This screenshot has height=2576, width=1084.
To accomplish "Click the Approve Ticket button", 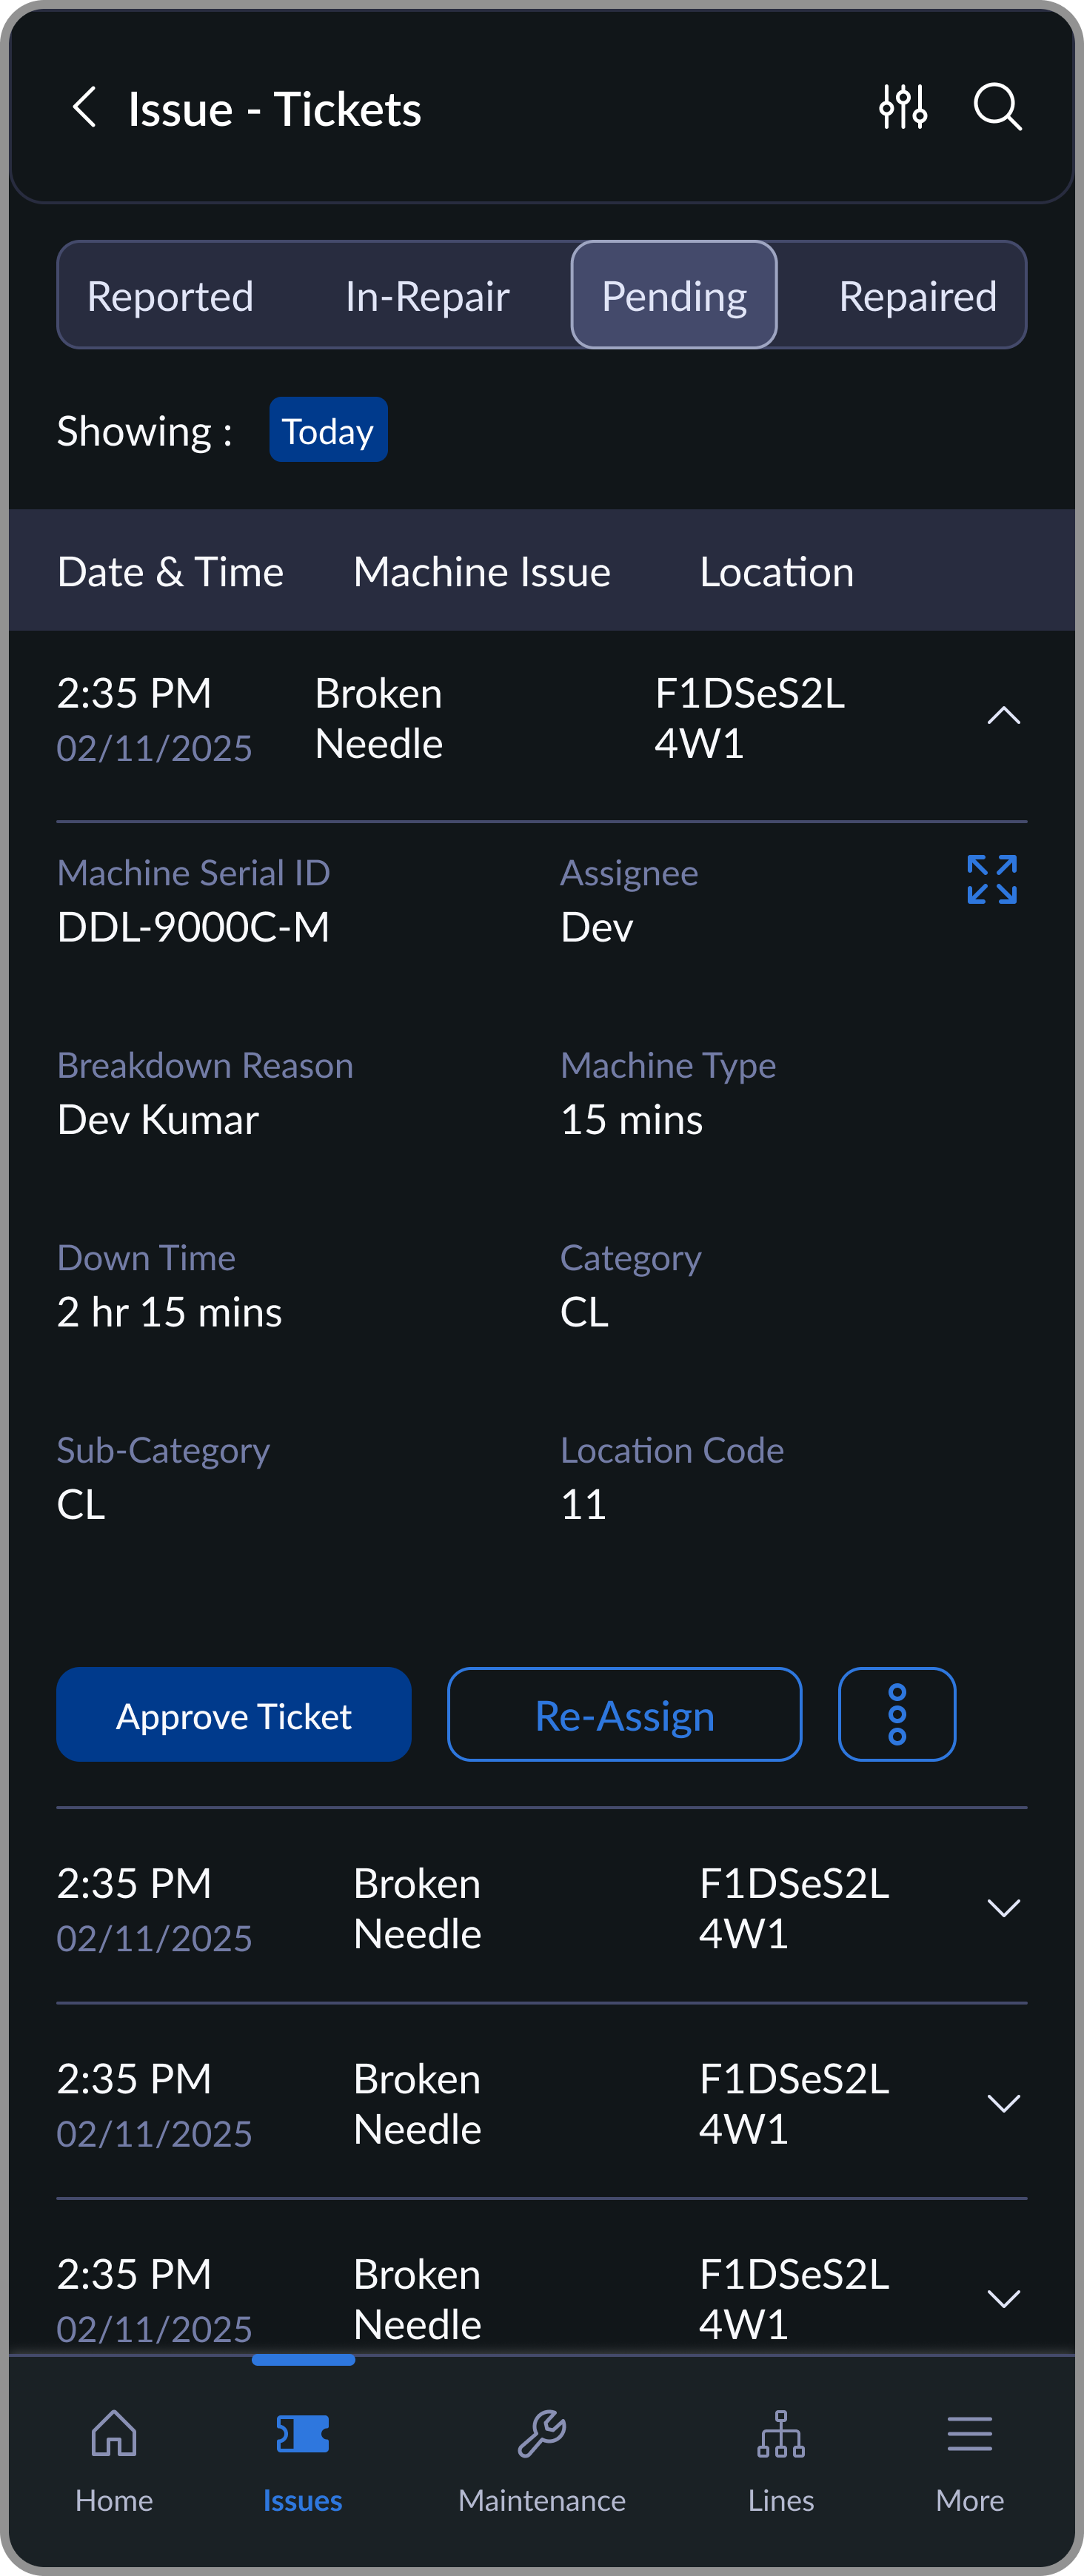I will coord(234,1714).
